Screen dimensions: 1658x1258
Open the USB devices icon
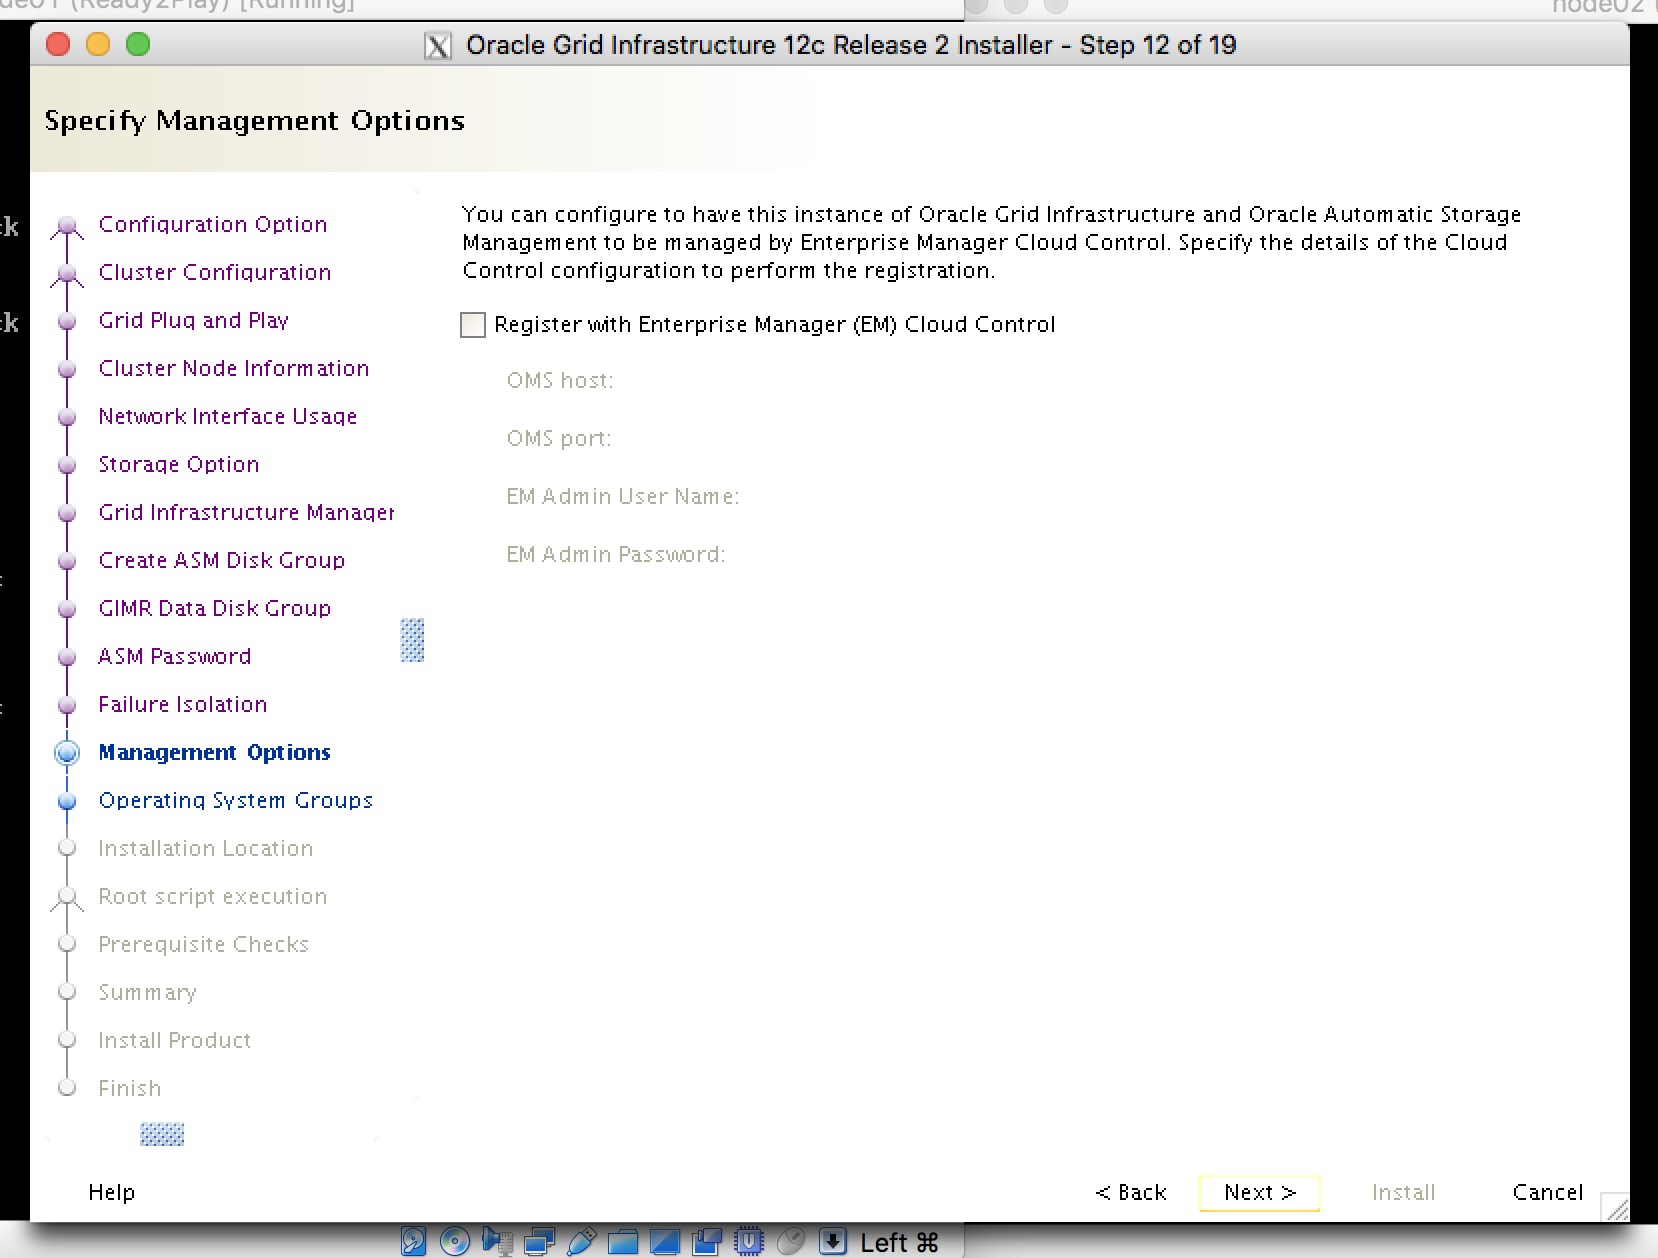581,1241
